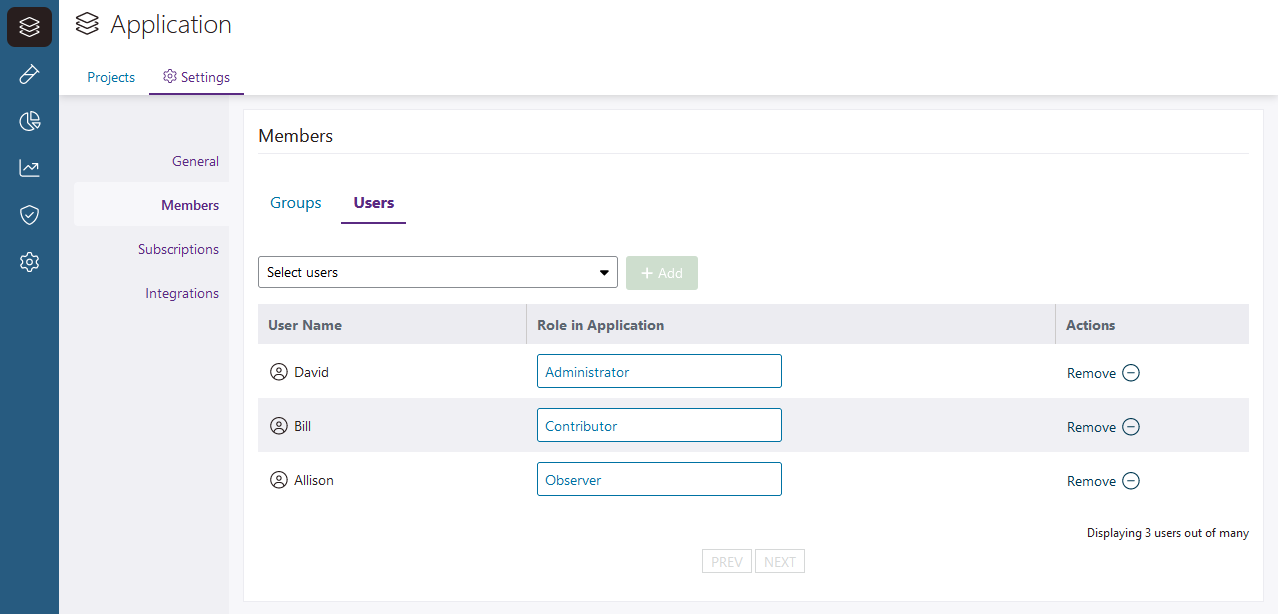Image resolution: width=1278 pixels, height=614 pixels.
Task: Open Integrations settings section
Action: click(x=181, y=293)
